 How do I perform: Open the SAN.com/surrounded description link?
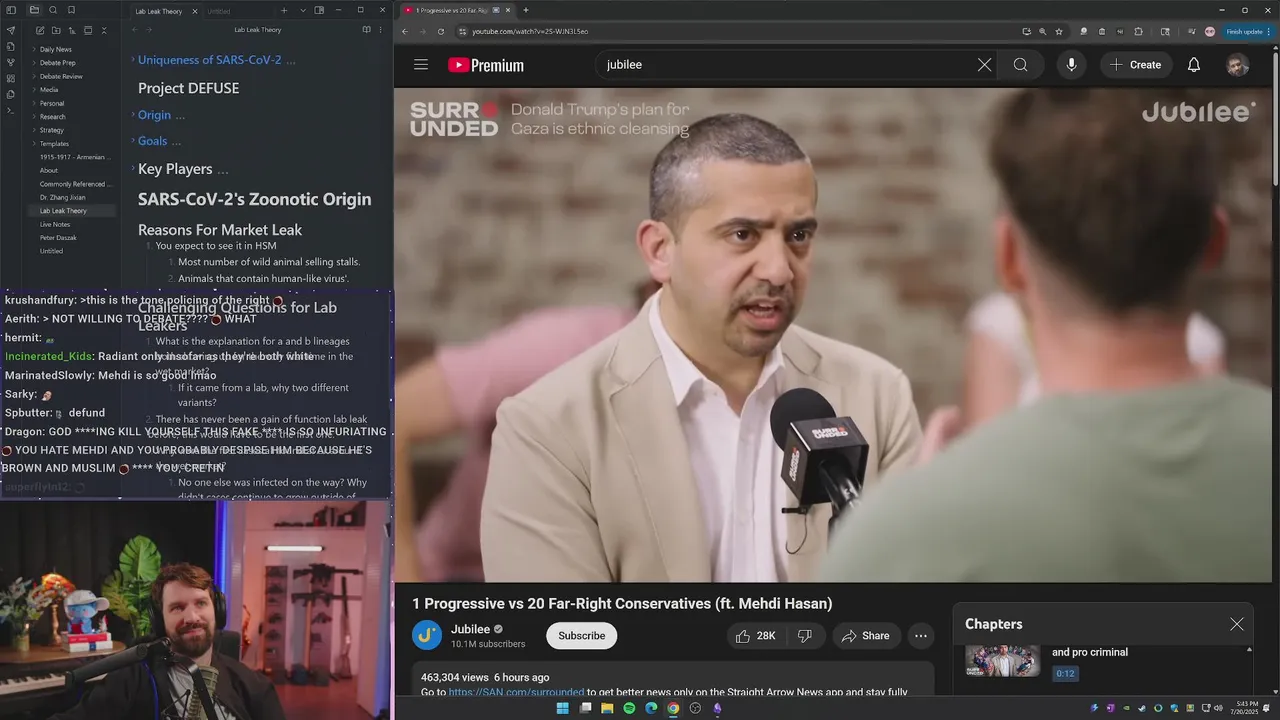pyautogui.click(x=516, y=692)
